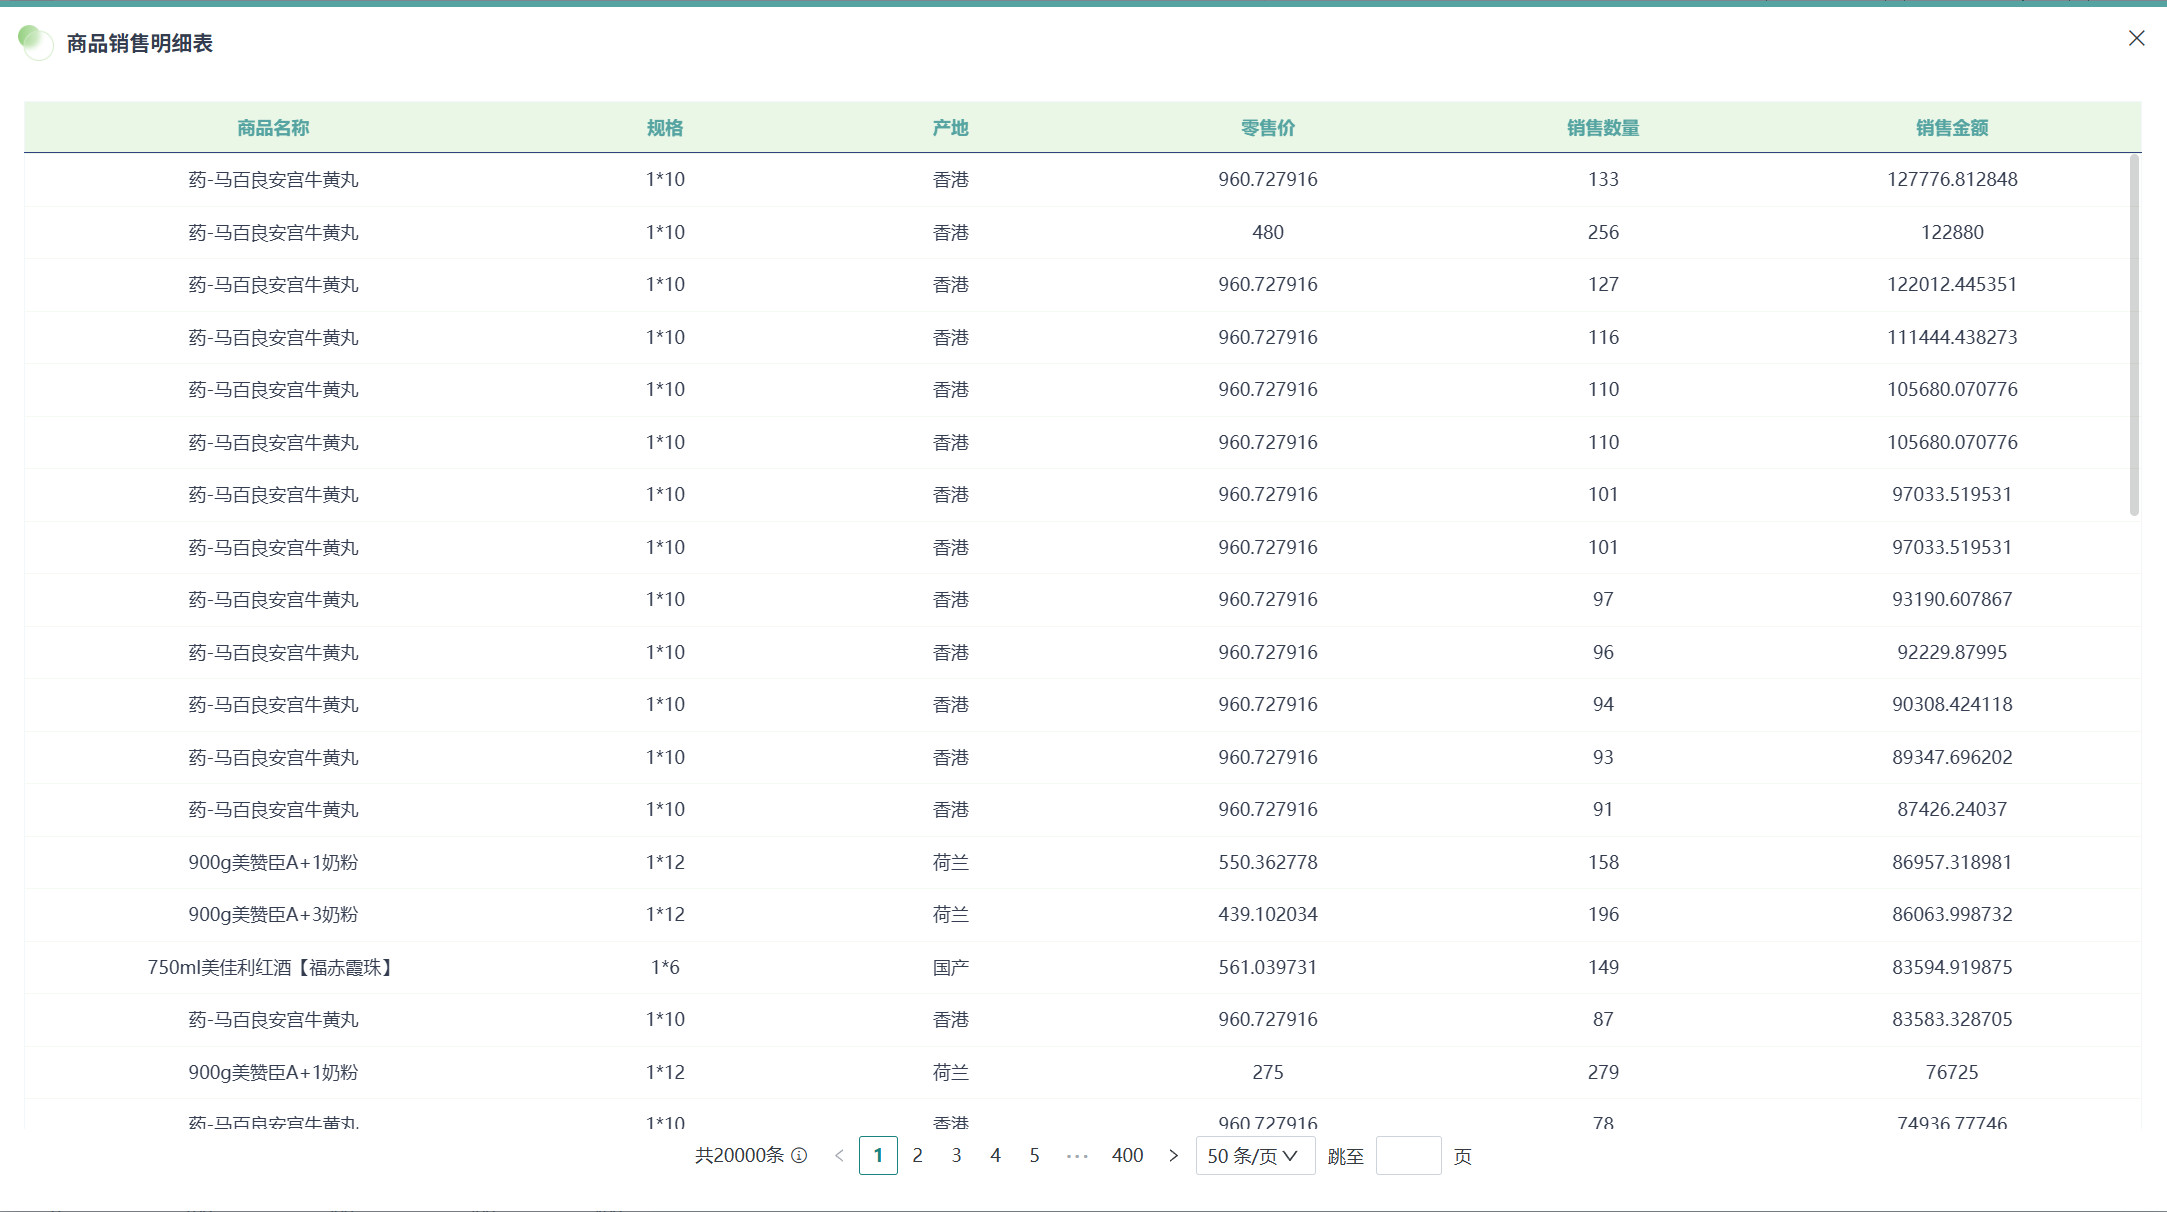The height and width of the screenshot is (1212, 2167).
Task: Go to page 4
Action: click(995, 1156)
